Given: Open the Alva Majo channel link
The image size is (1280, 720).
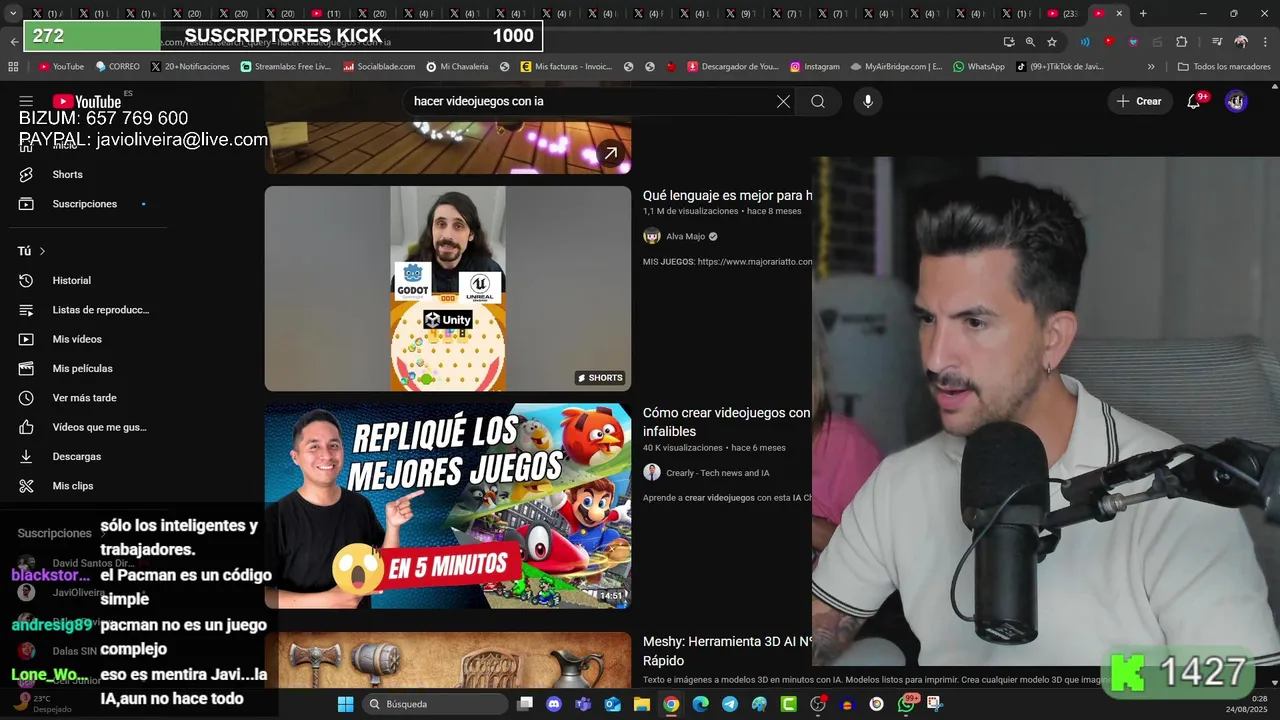Looking at the screenshot, I should click(x=685, y=237).
